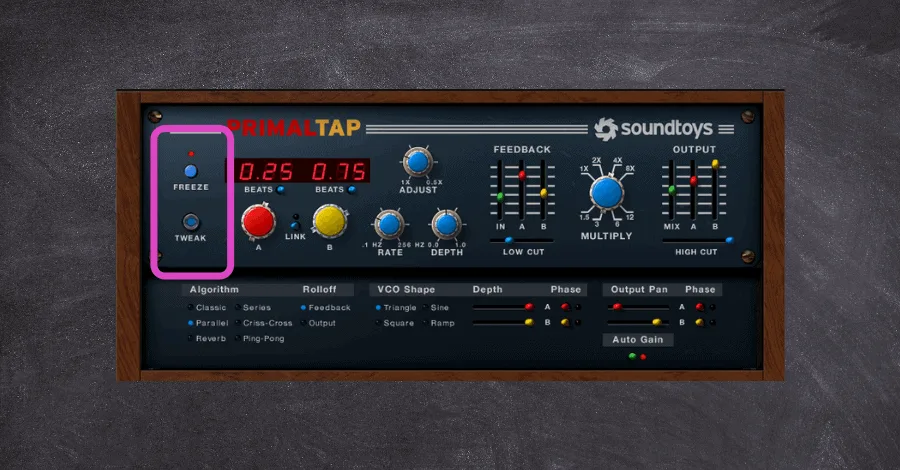Image resolution: width=900 pixels, height=470 pixels.
Task: Click the large blue Multiply knob
Action: [x=607, y=193]
